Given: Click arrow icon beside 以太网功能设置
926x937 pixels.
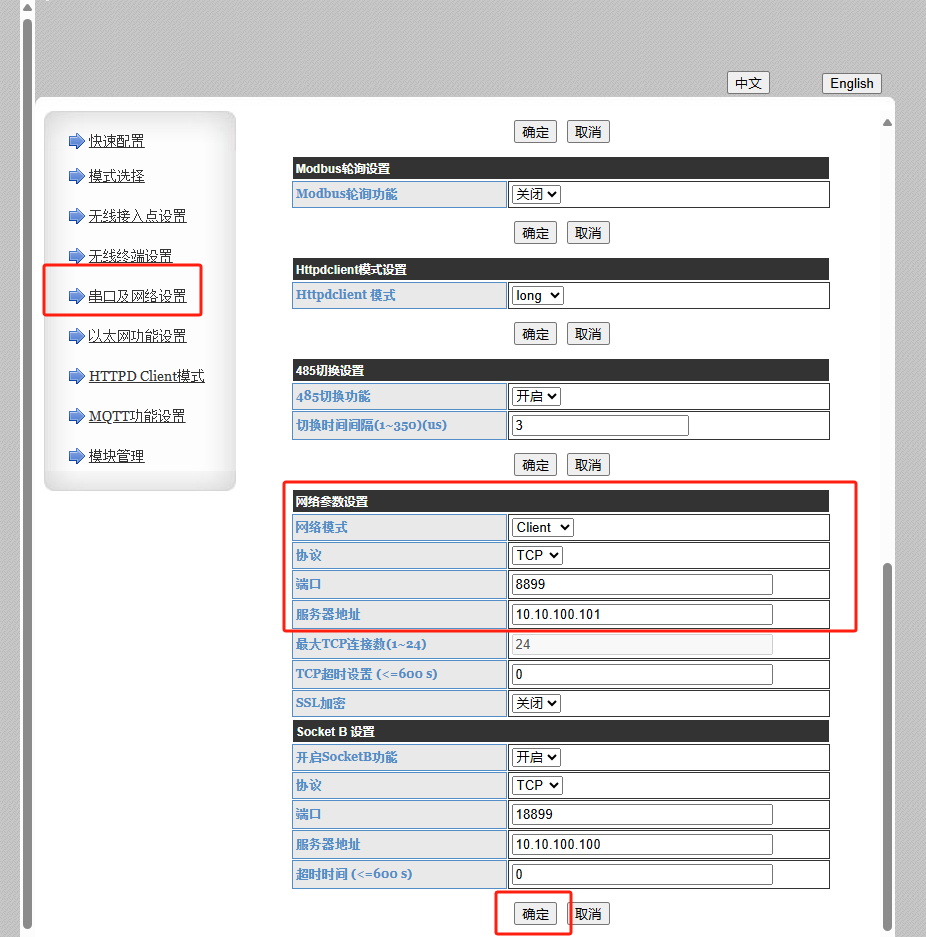Looking at the screenshot, I should click(x=76, y=336).
